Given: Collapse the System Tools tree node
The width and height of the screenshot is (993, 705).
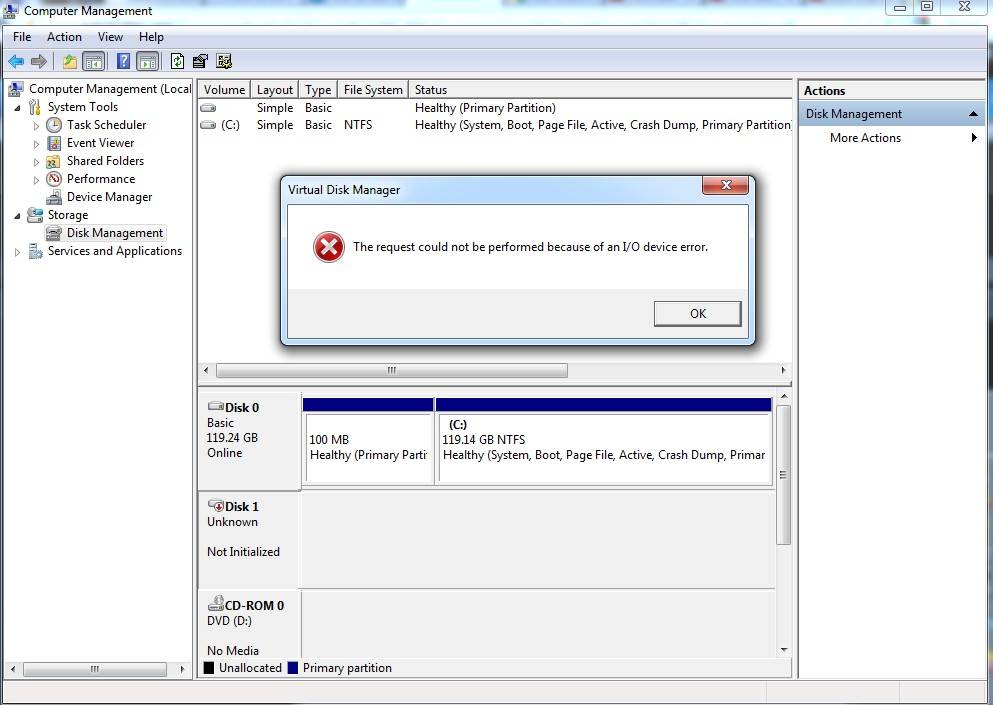Looking at the screenshot, I should click(18, 108).
